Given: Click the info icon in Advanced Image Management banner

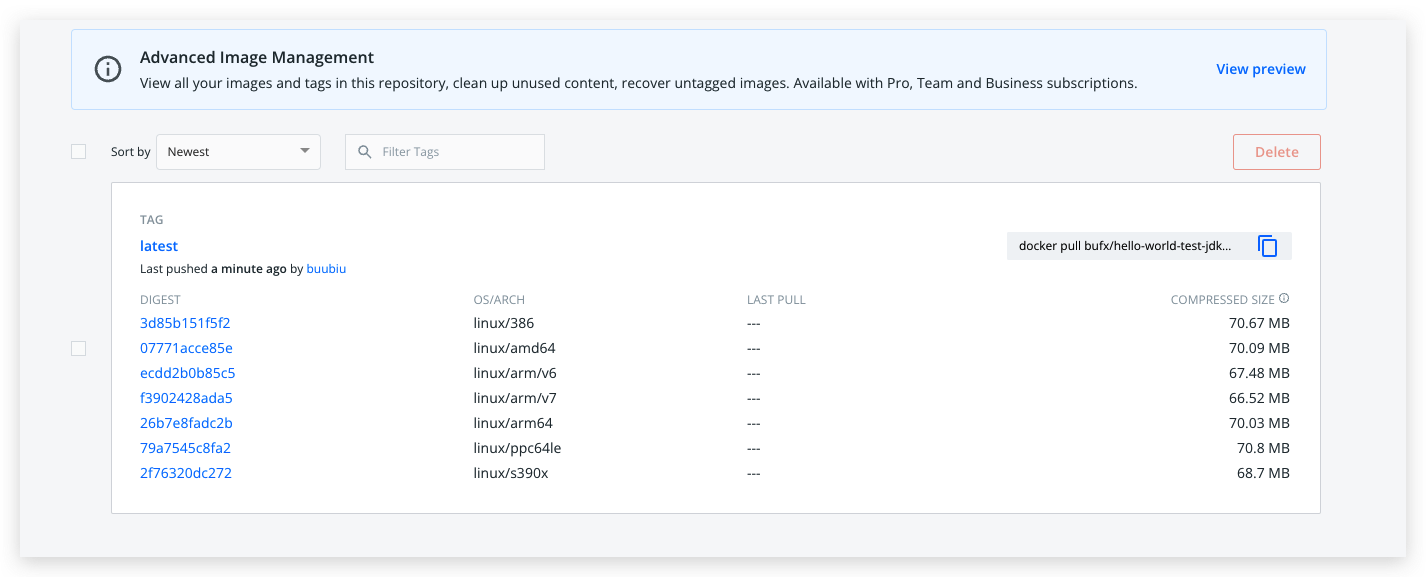Looking at the screenshot, I should (107, 69).
